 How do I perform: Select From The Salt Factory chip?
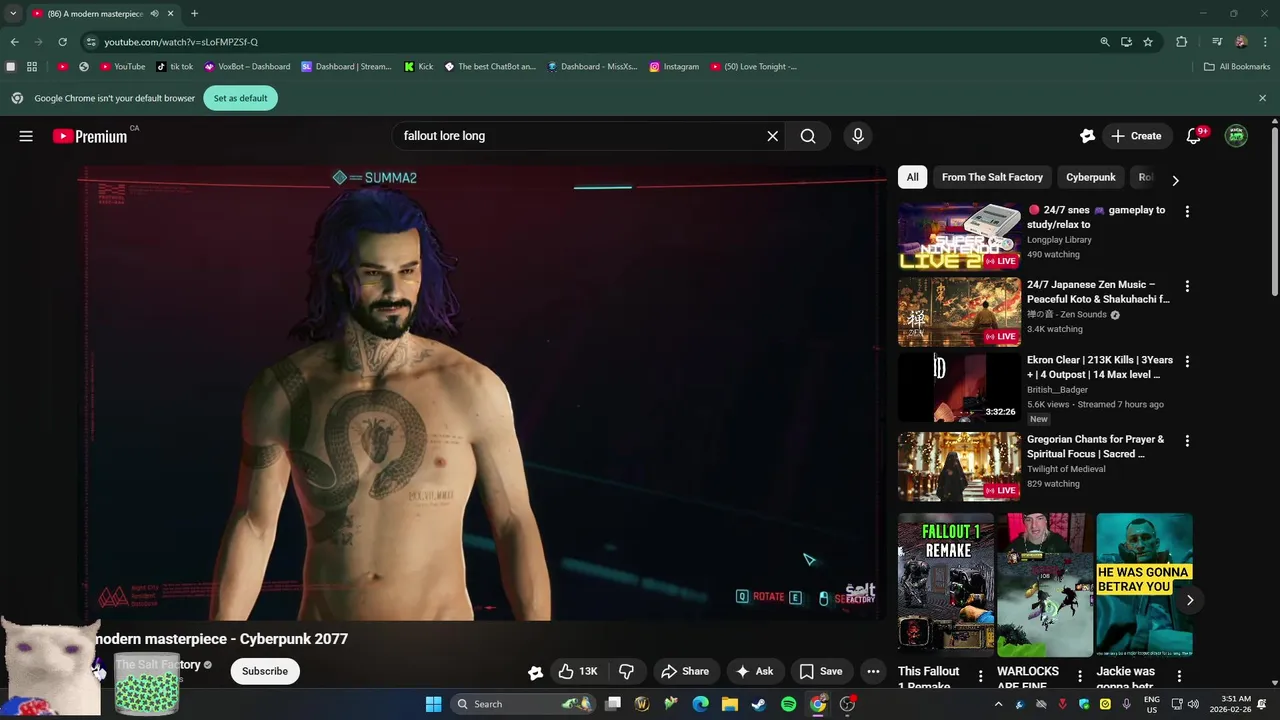992,177
